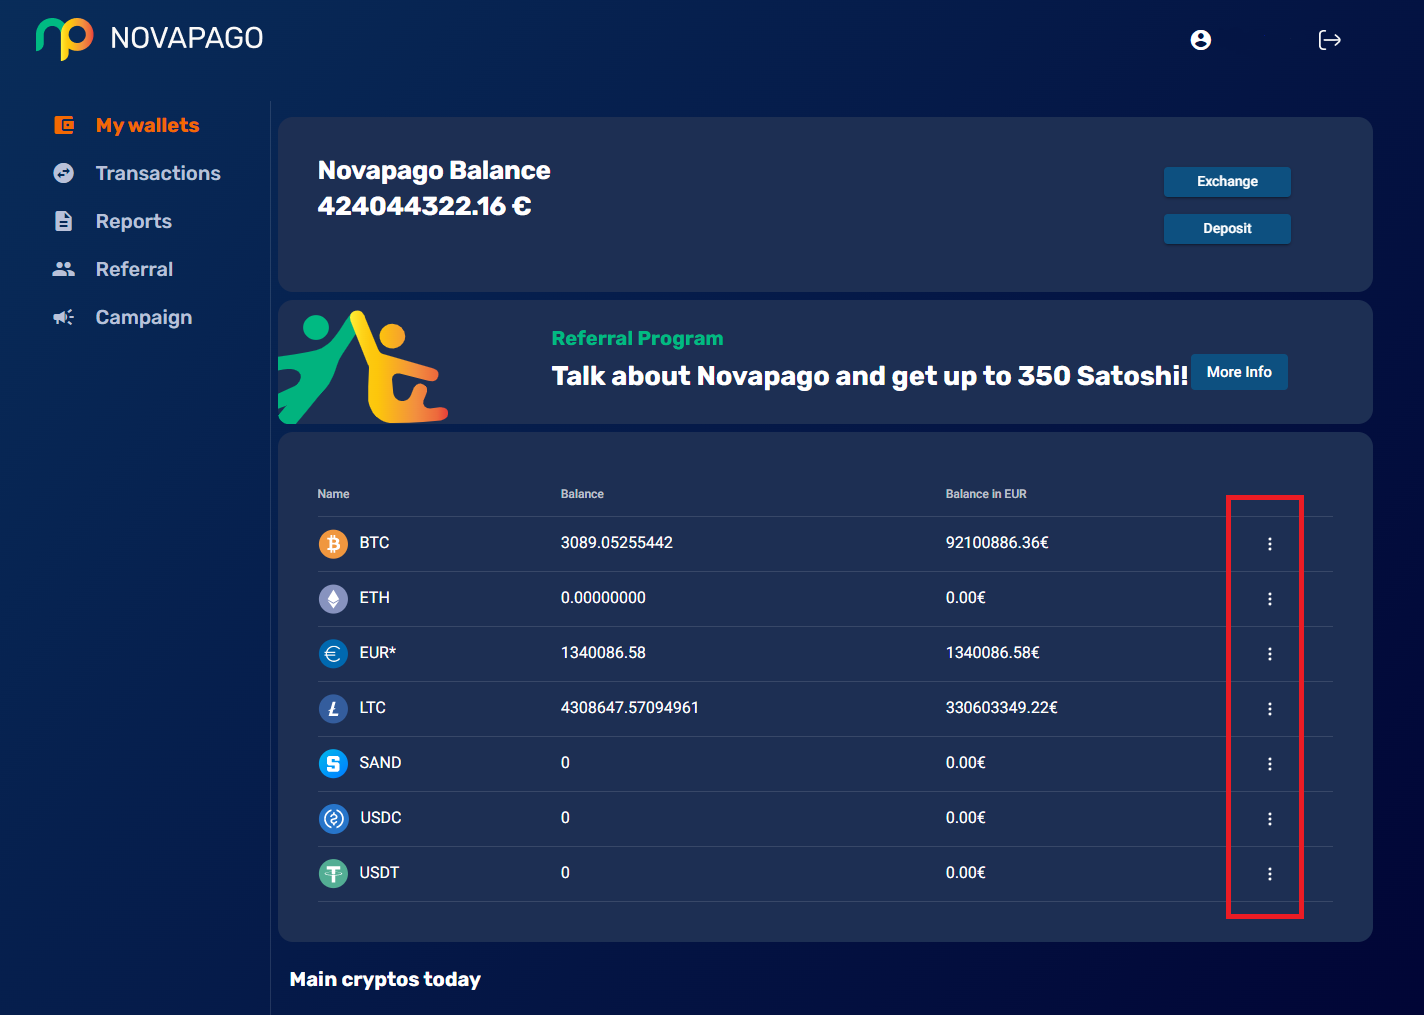This screenshot has height=1015, width=1424.
Task: Click the user profile icon
Action: [1201, 40]
